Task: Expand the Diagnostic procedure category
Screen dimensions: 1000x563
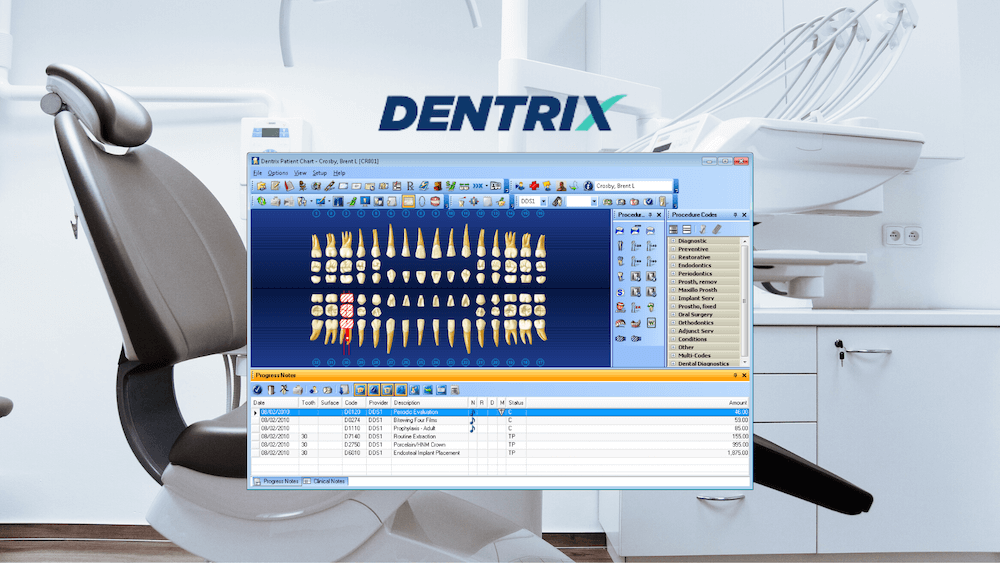Action: click(x=673, y=241)
